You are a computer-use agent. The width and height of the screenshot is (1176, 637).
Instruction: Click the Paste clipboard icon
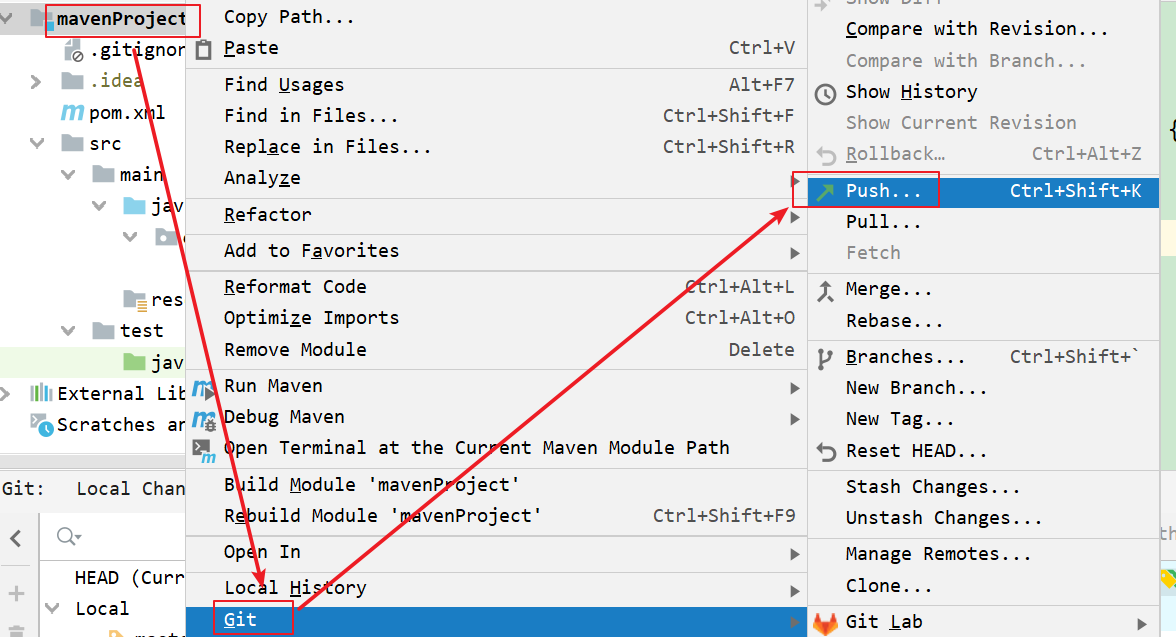[204, 48]
